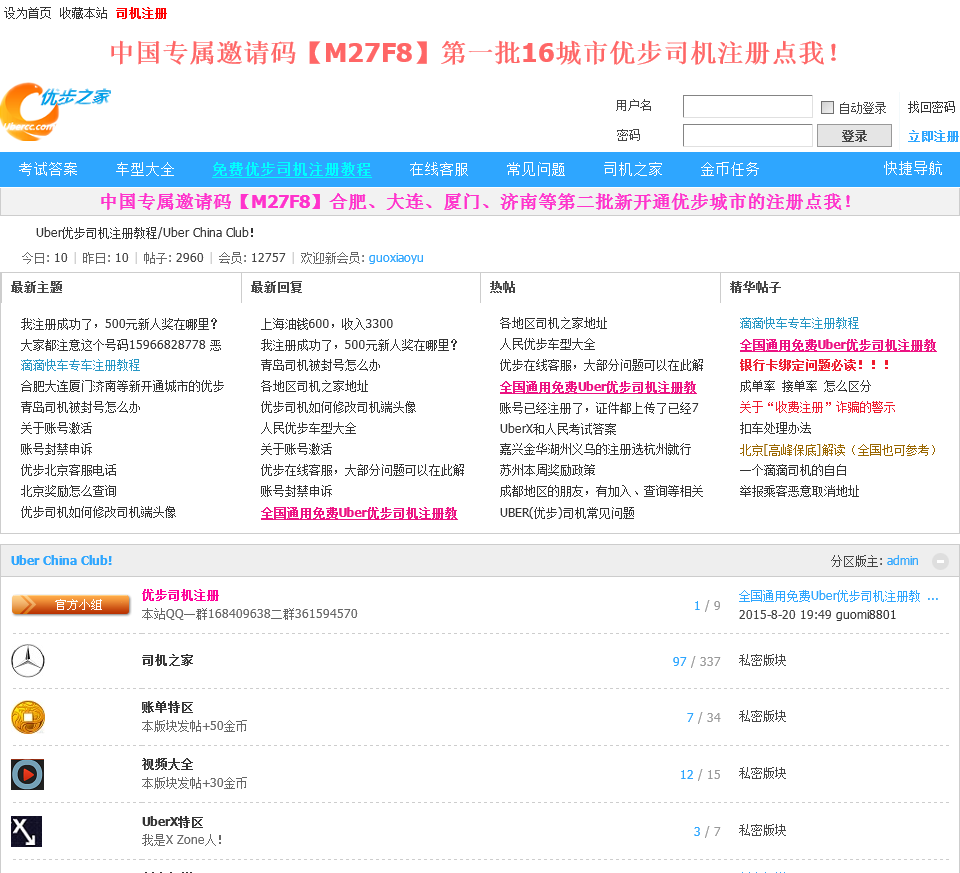Open 关于账号激活 in 最新回复 column
Image resolution: width=960 pixels, height=873 pixels.
tap(296, 449)
